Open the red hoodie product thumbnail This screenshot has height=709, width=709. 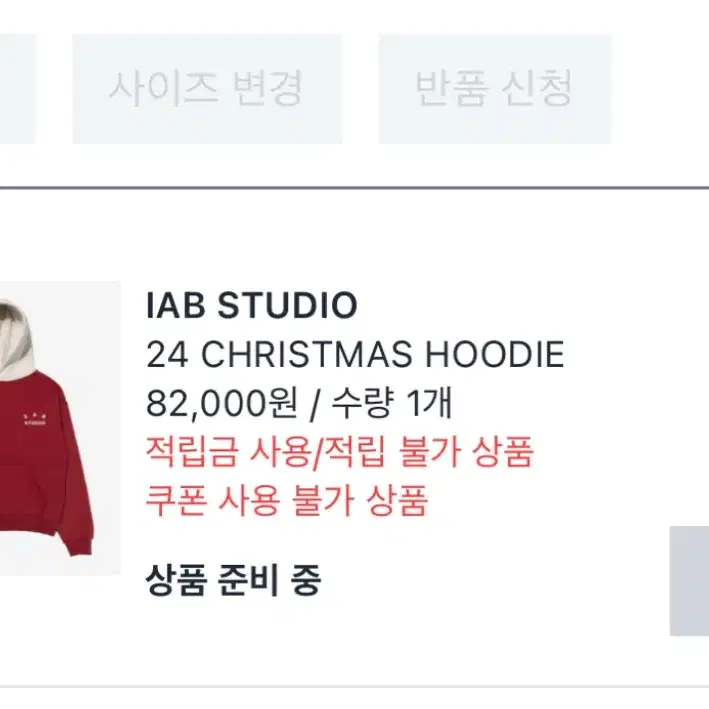pyautogui.click(x=60, y=428)
